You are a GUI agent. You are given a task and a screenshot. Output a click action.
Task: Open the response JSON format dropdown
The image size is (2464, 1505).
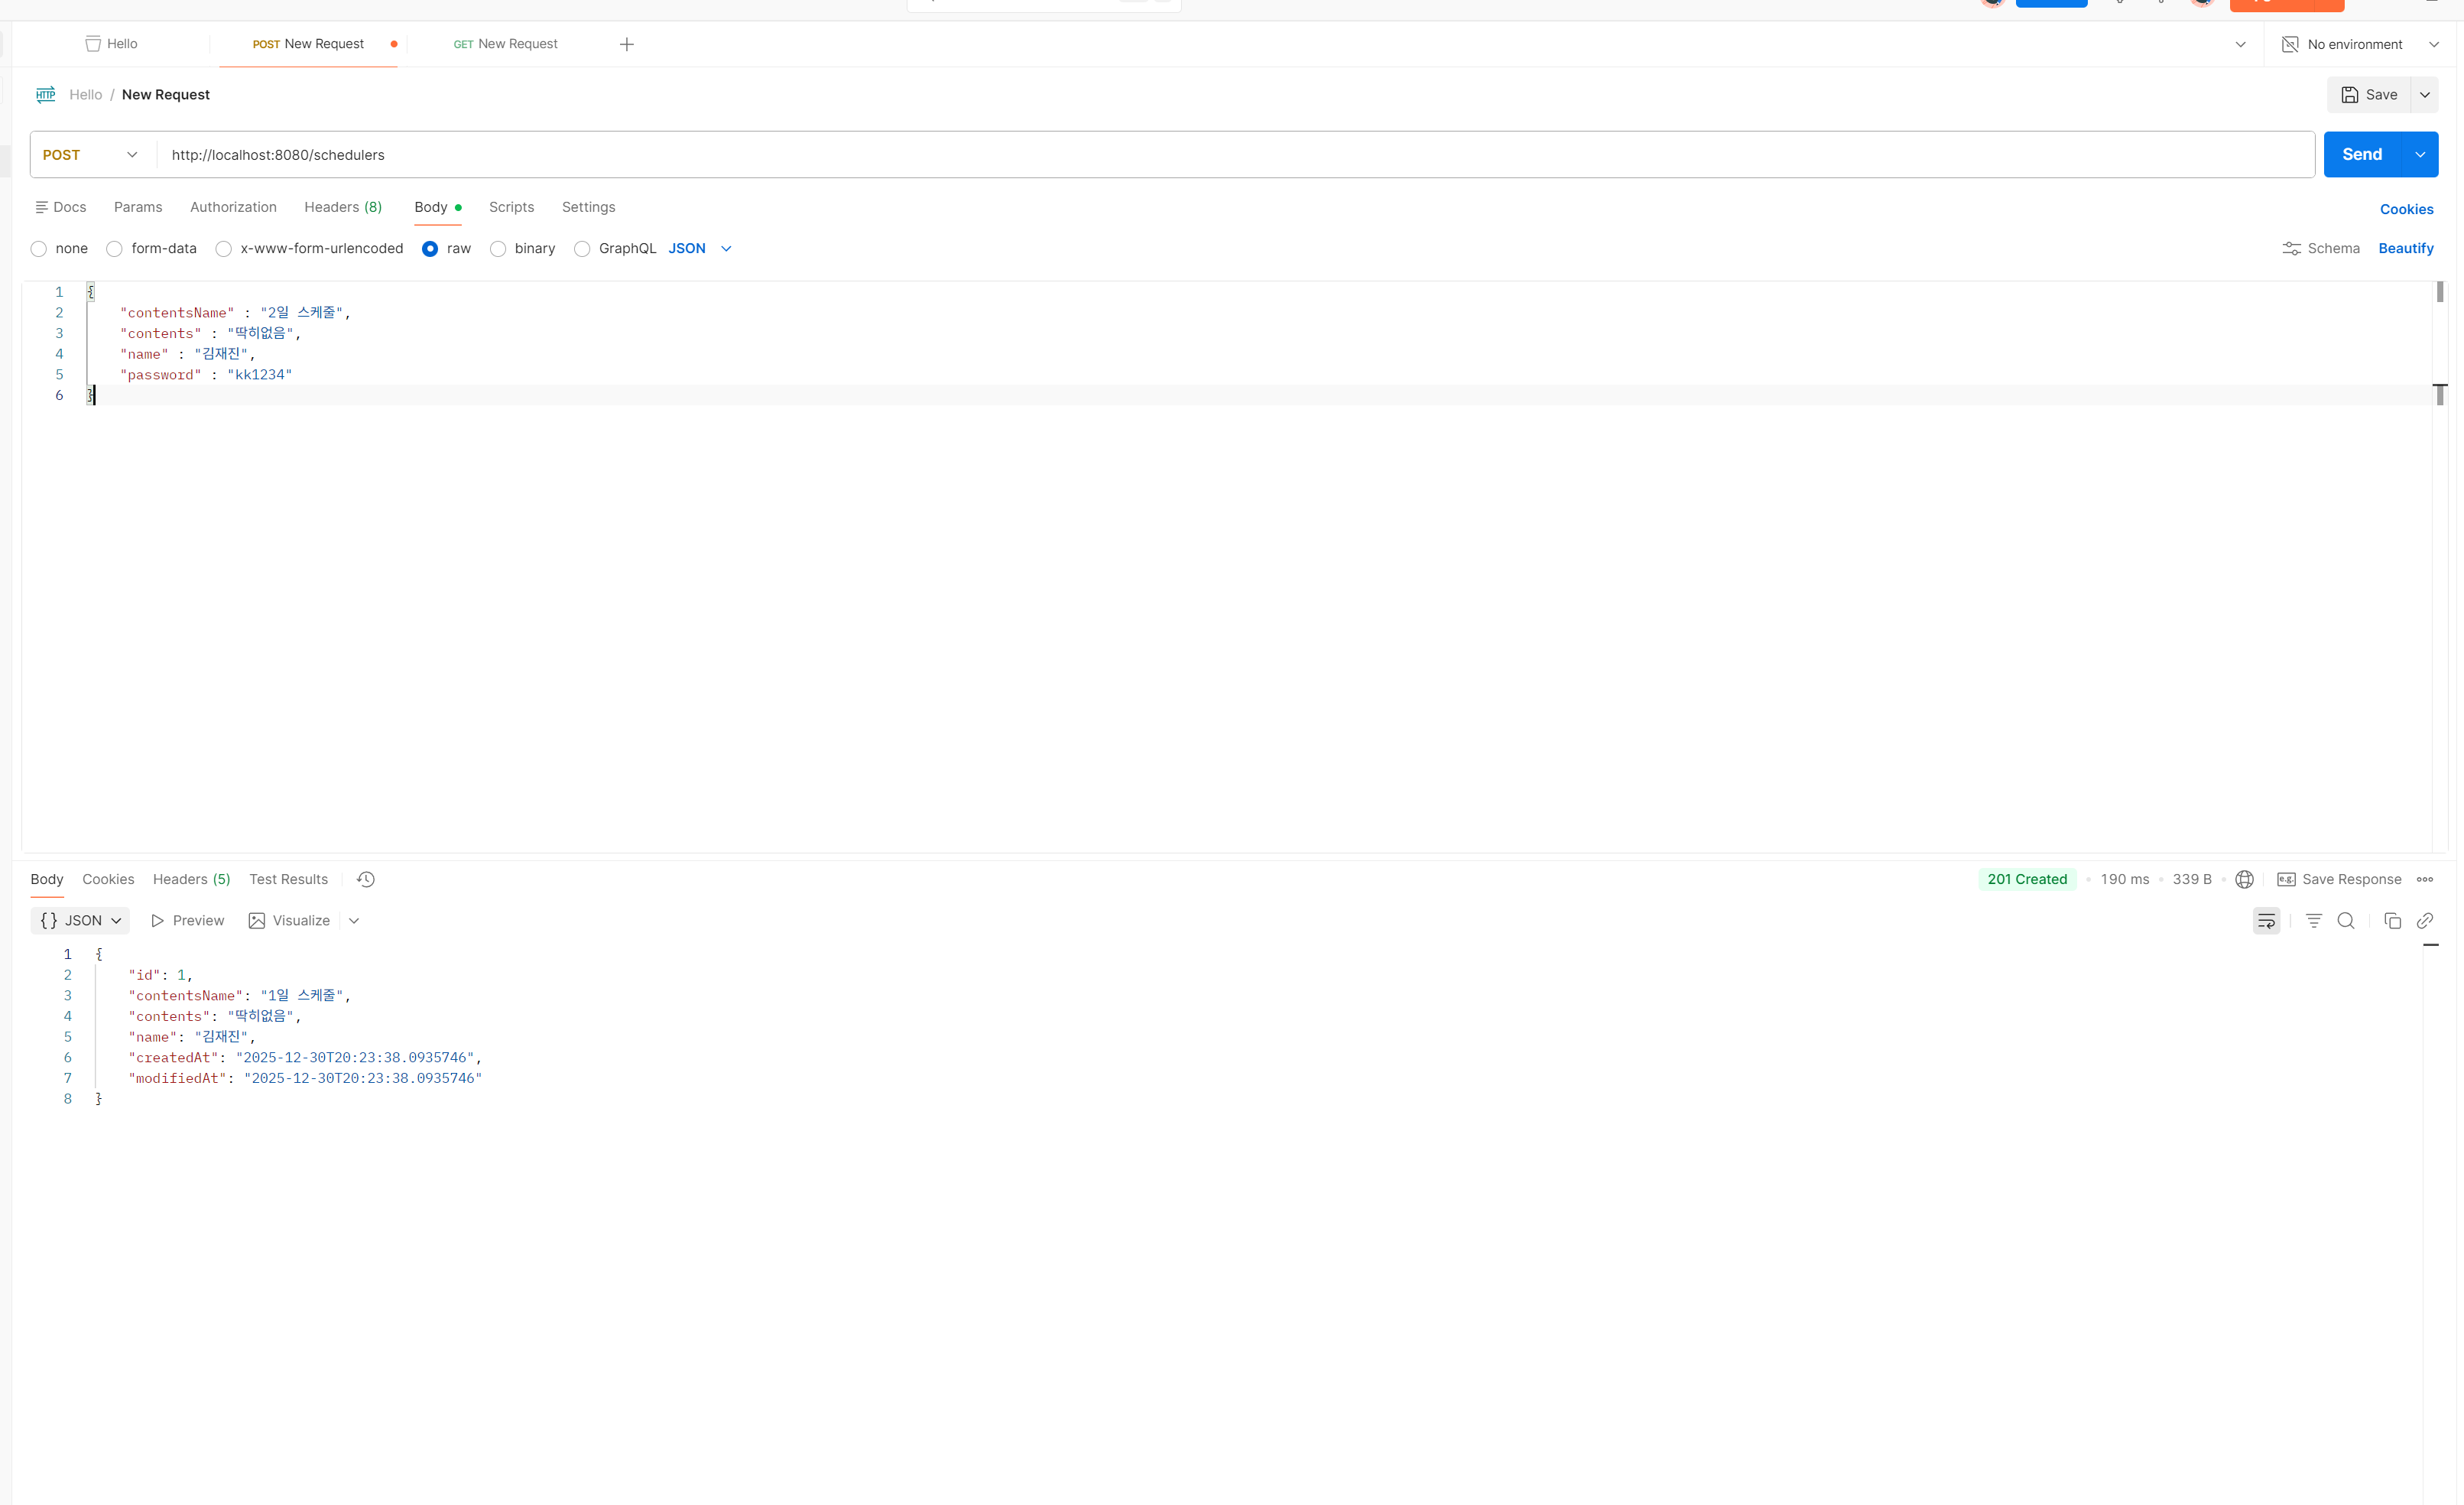[80, 921]
